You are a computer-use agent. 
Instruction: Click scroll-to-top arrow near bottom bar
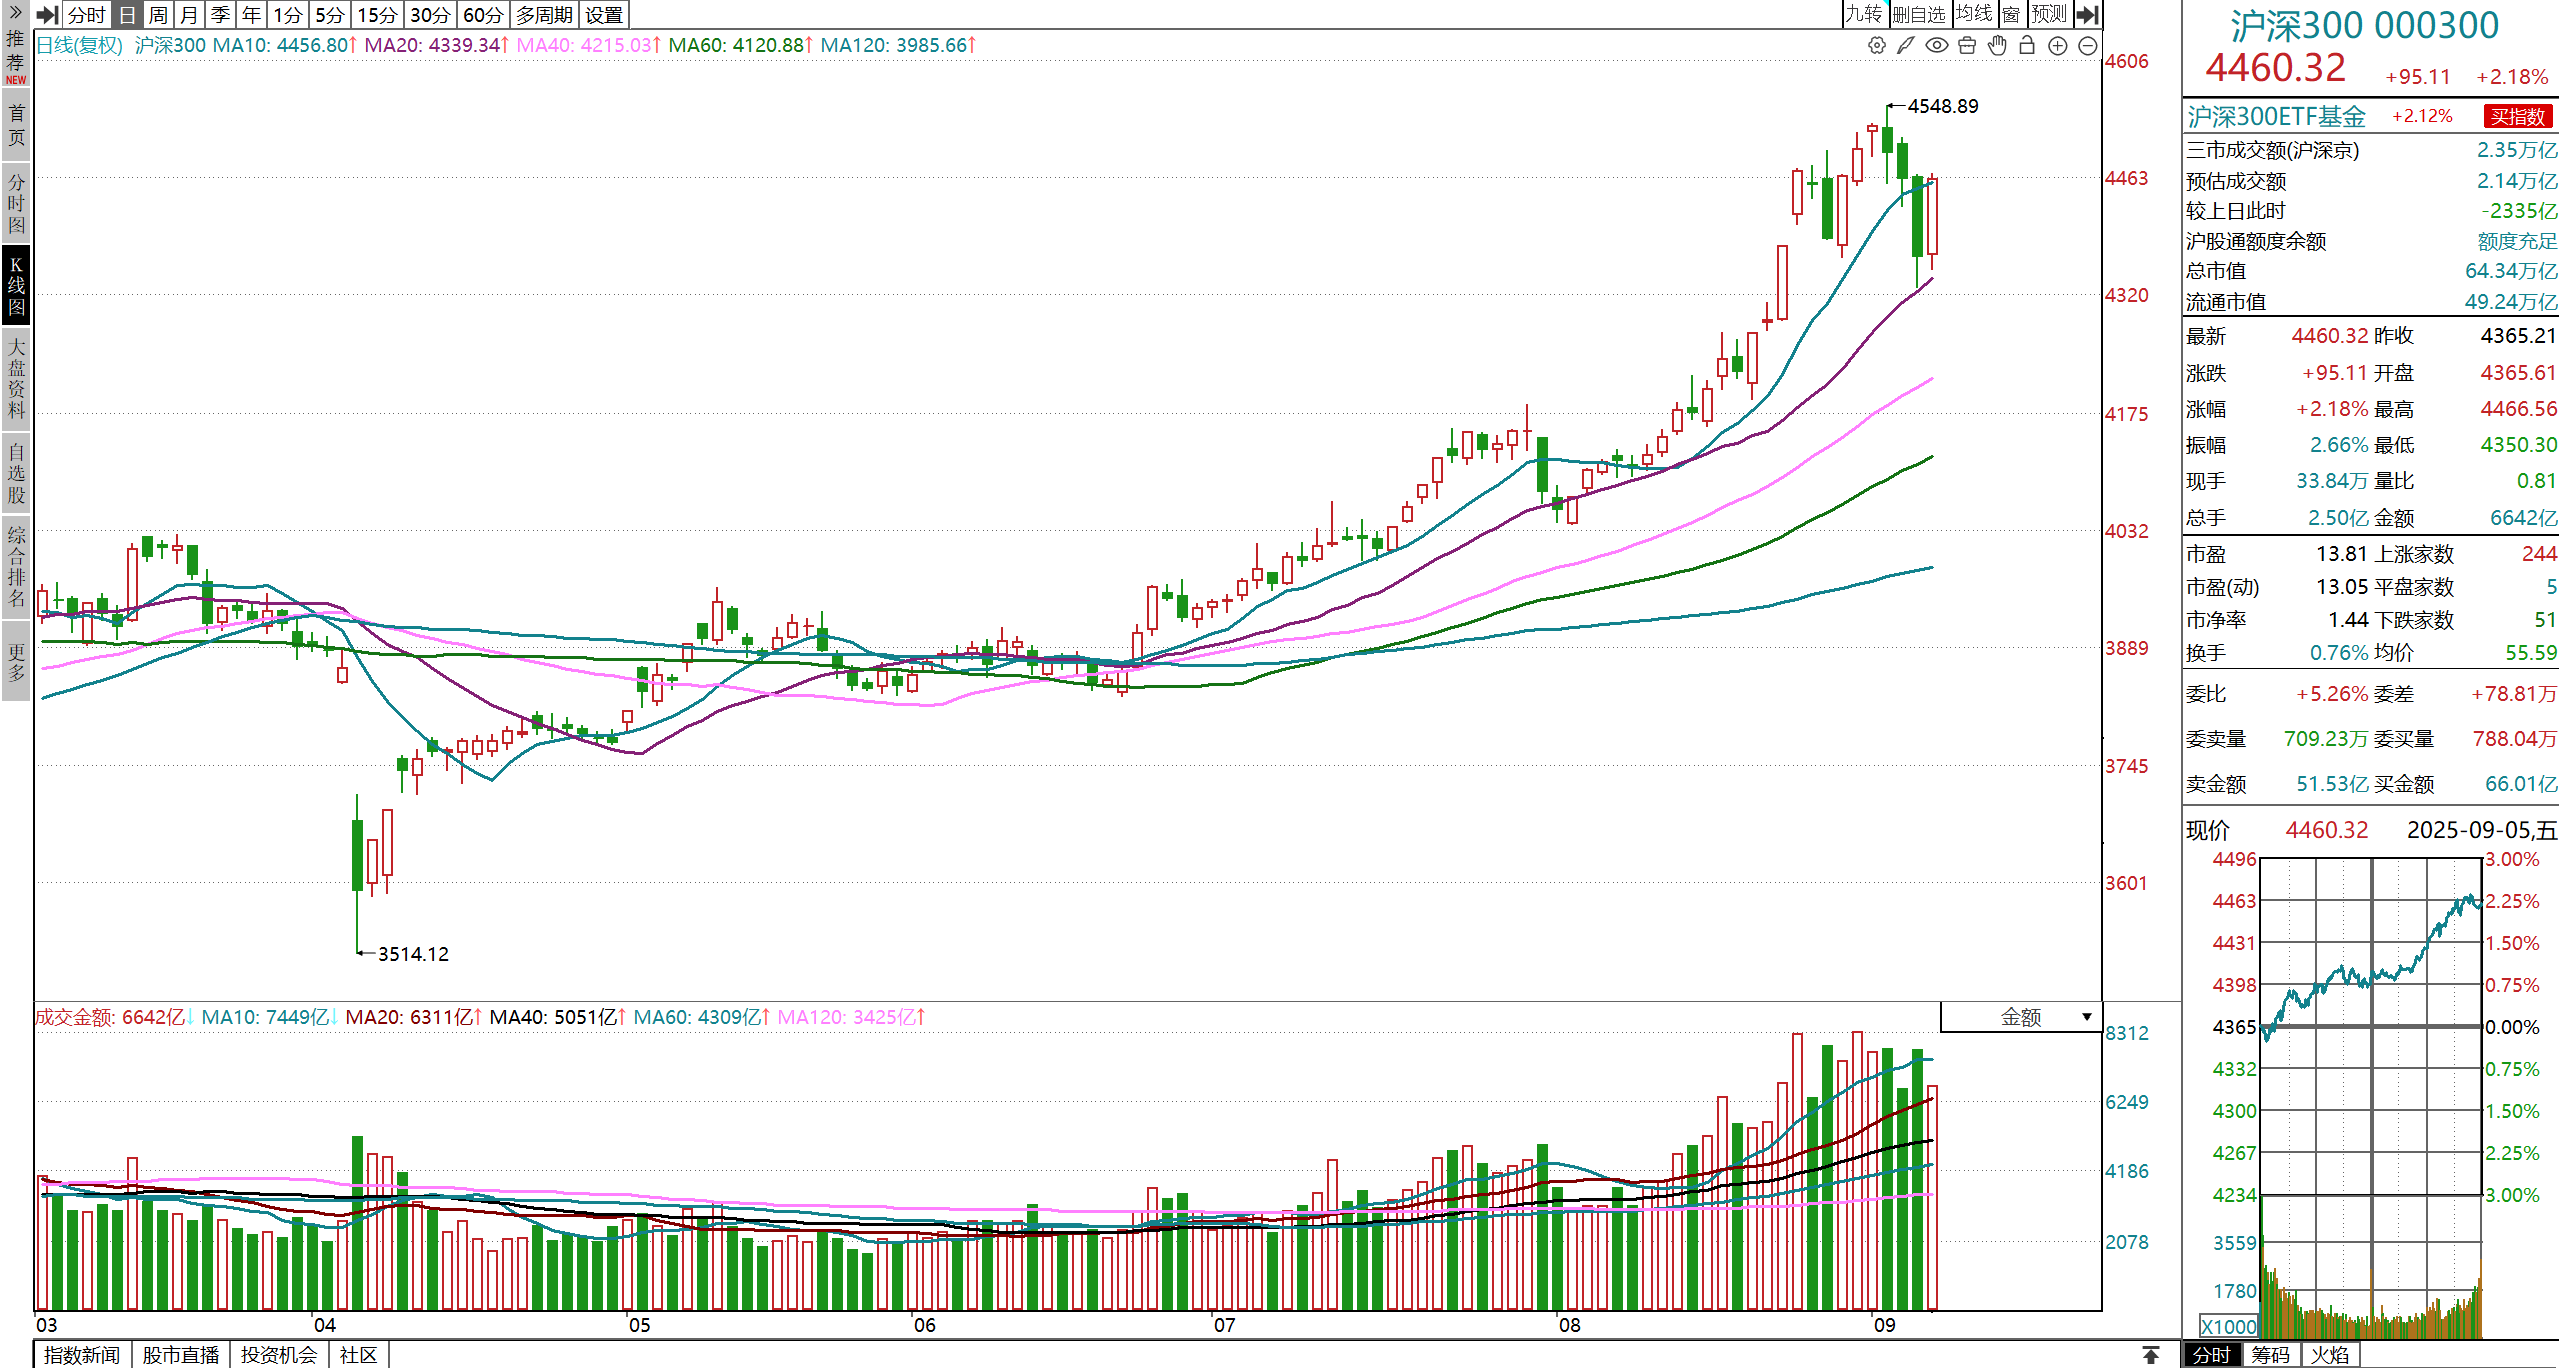coord(2150,1354)
